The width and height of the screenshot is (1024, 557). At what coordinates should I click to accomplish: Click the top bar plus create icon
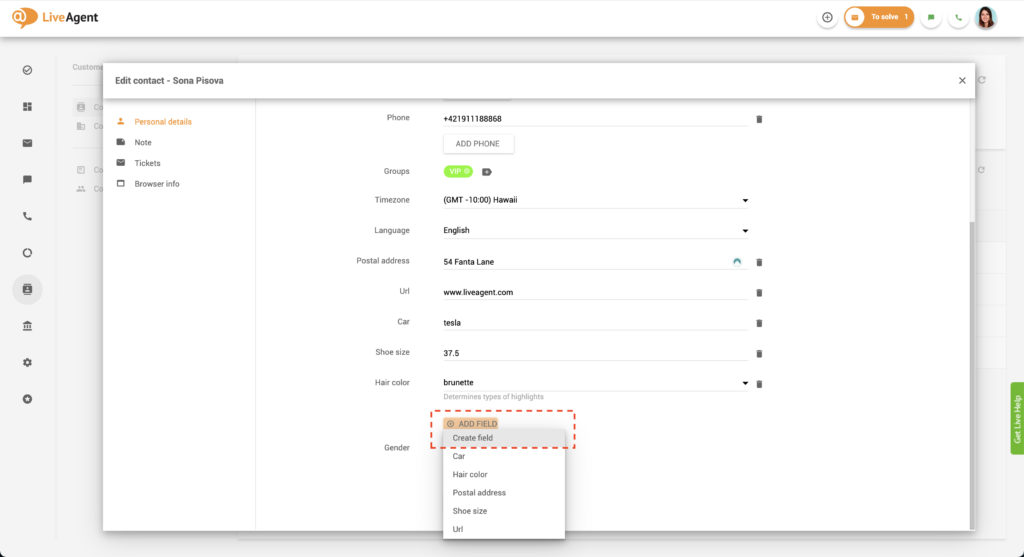[827, 17]
